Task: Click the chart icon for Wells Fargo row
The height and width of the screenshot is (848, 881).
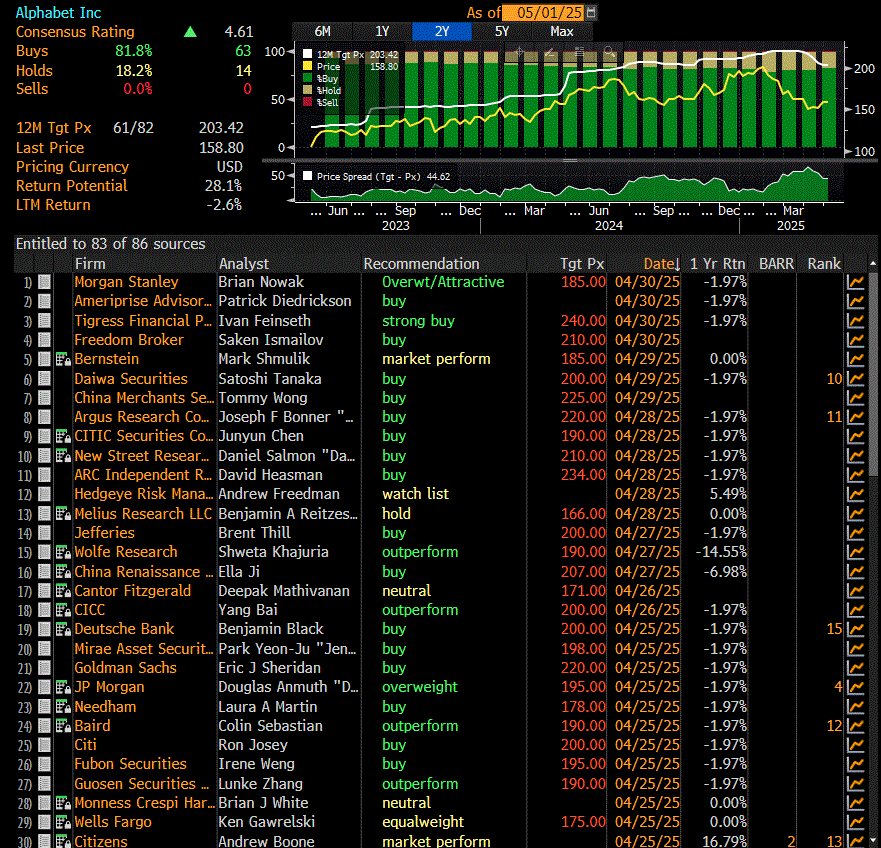Action: (x=856, y=822)
